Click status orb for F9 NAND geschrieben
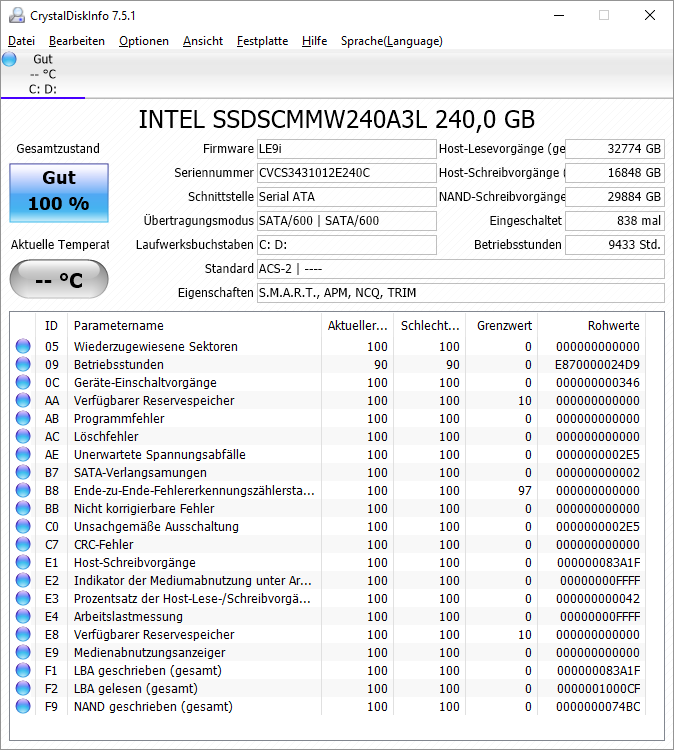This screenshot has height=750, width=674. pyautogui.click(x=23, y=706)
